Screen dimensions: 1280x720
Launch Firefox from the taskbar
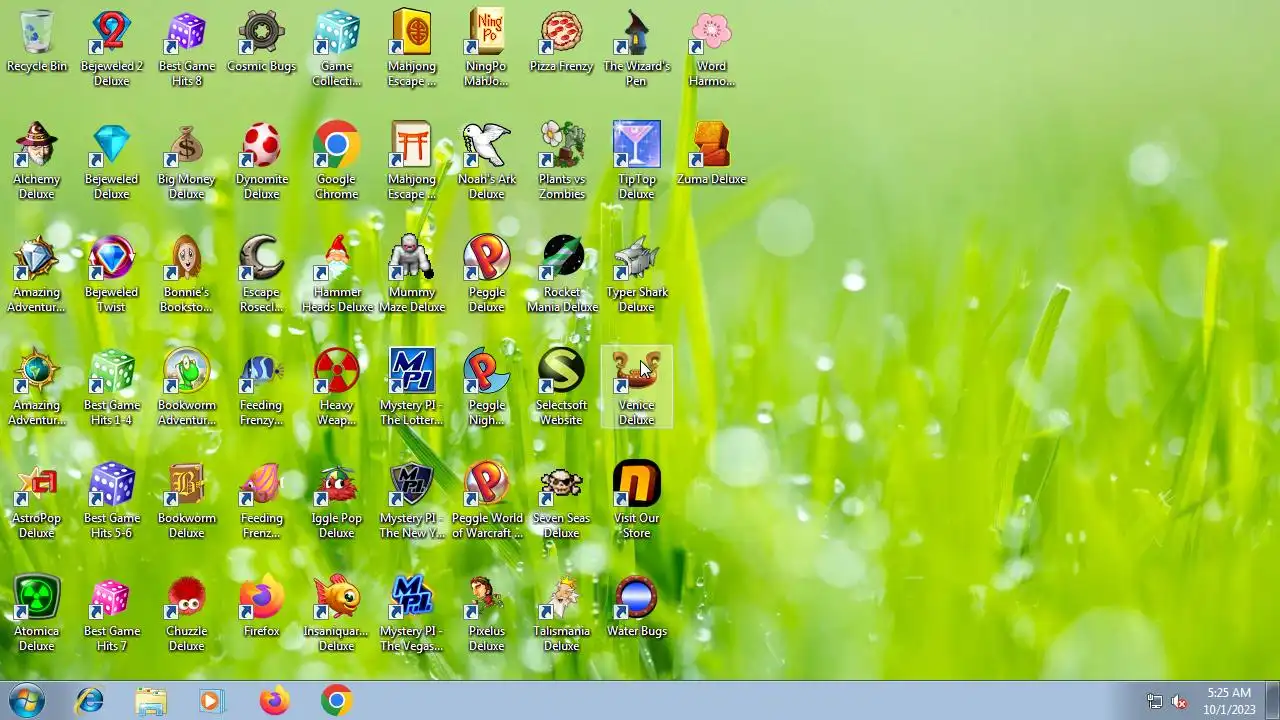pyautogui.click(x=274, y=701)
